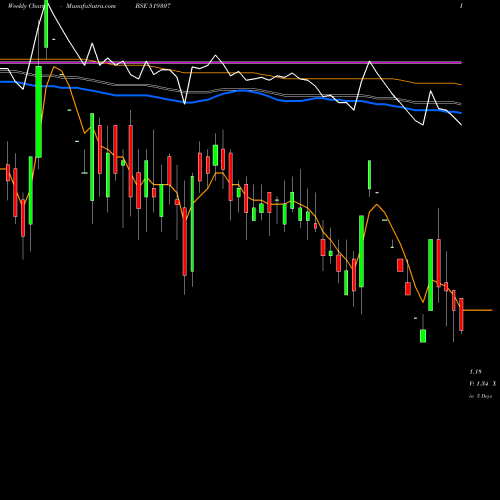The image size is (500, 500).
Task: Click the 'BSE 519307' symbol label
Action: [x=154, y=6]
